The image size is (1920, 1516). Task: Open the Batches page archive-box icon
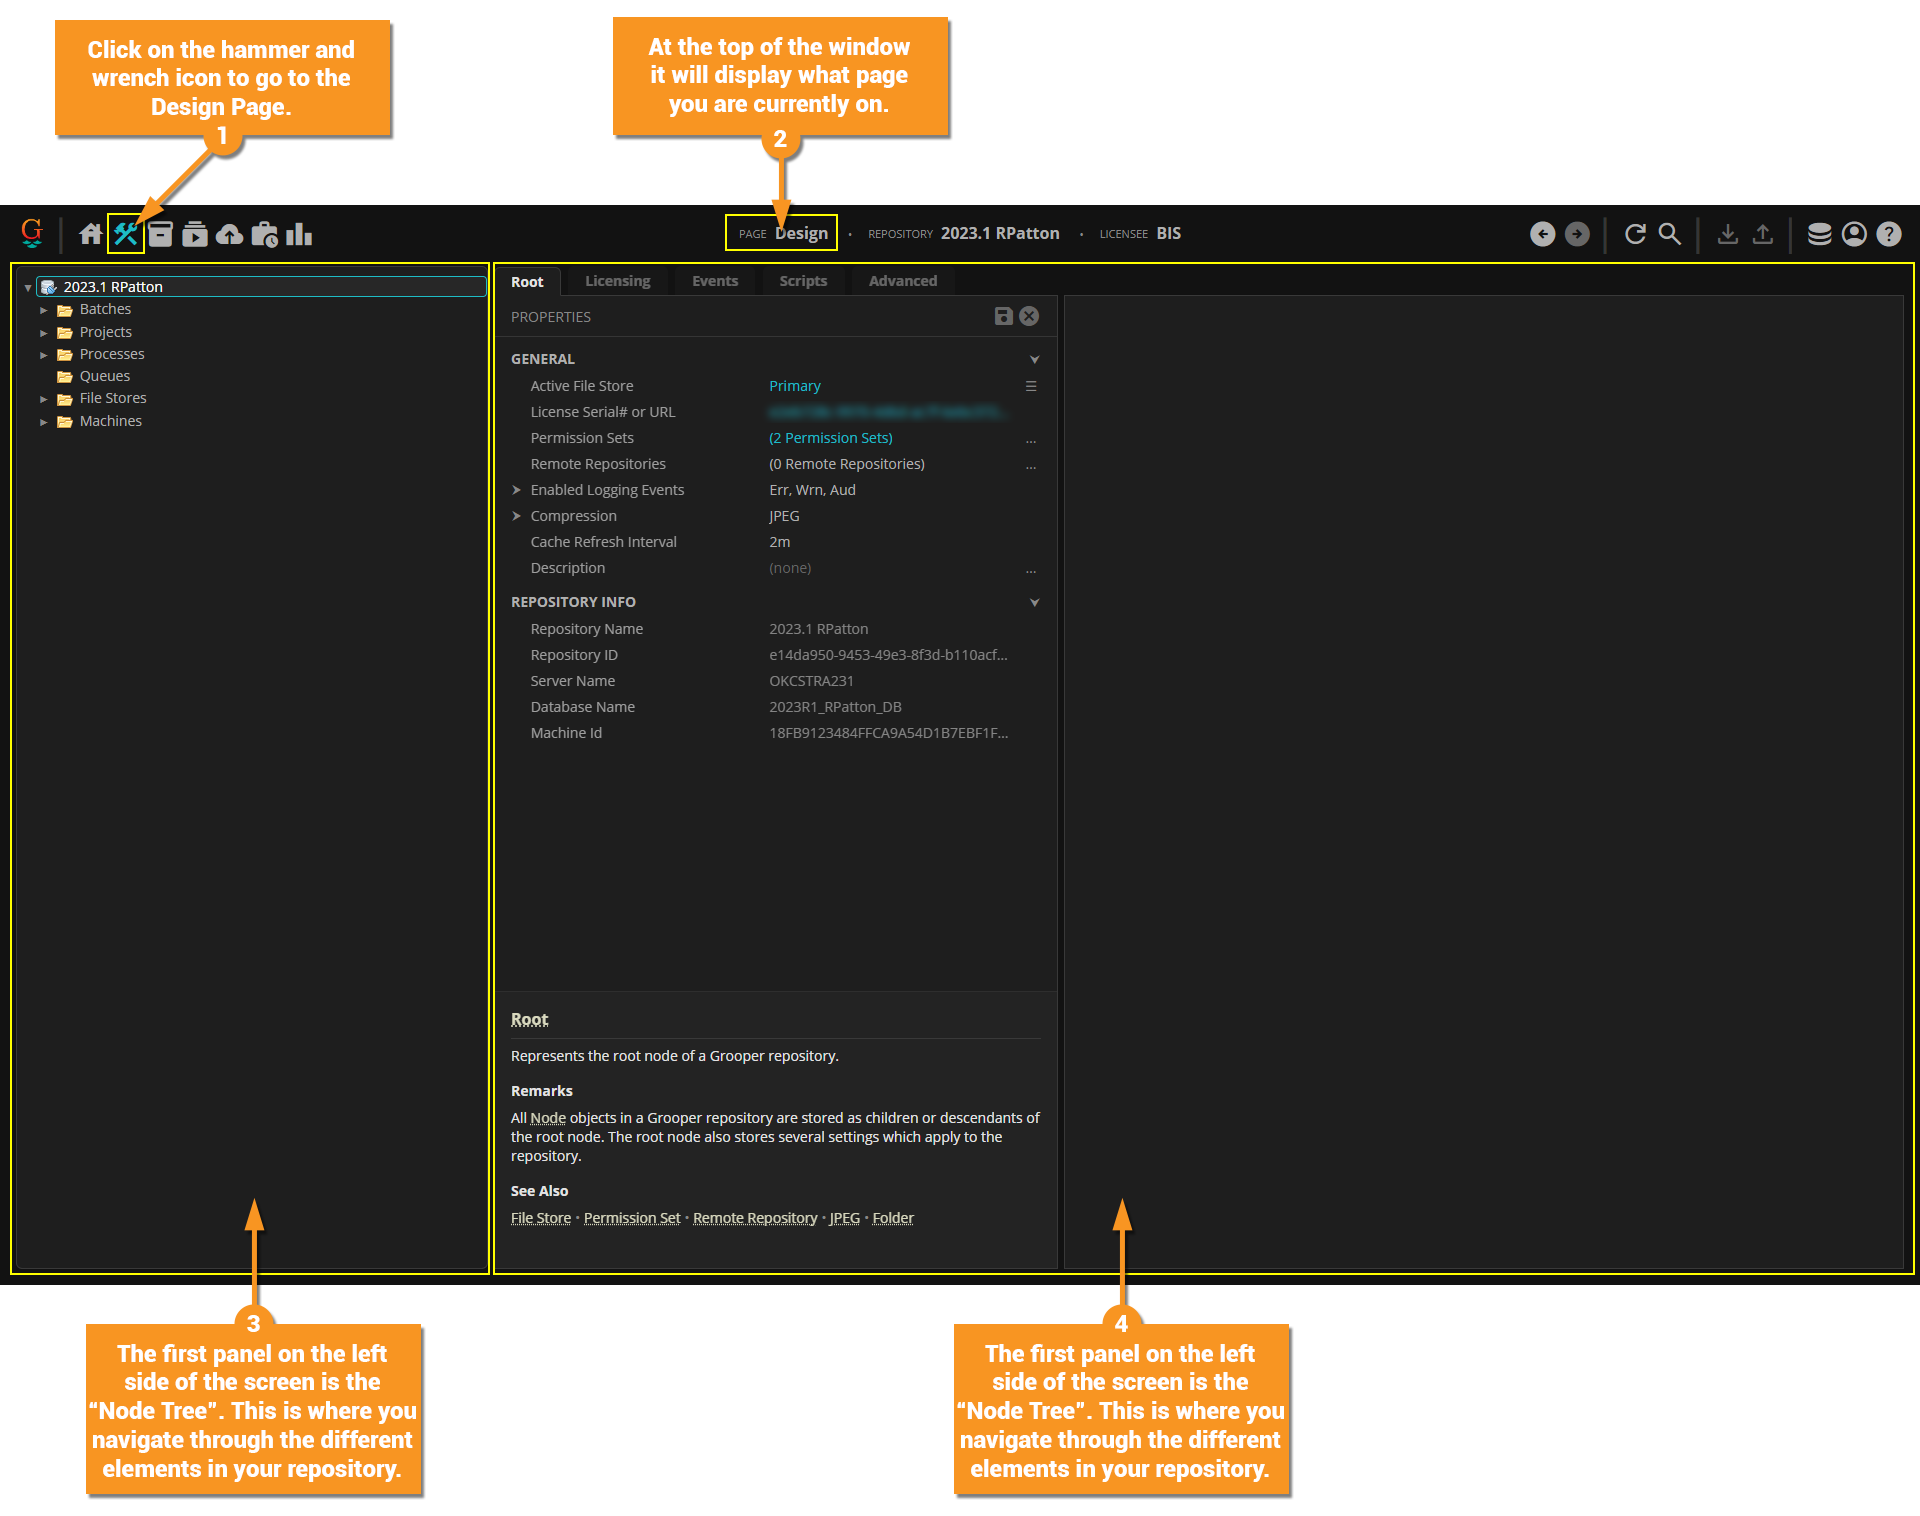click(160, 234)
